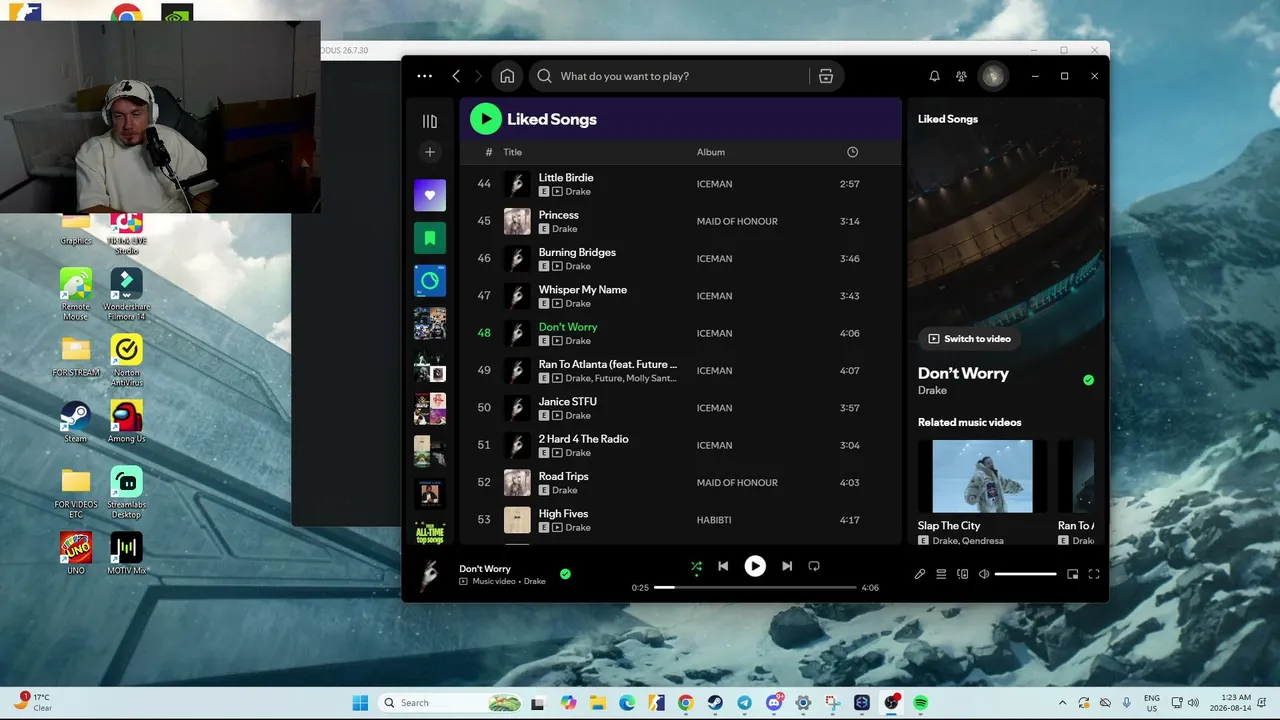The height and width of the screenshot is (720, 1280).
Task: Open Drake artist link under Burning Bridges
Action: [x=578, y=266]
